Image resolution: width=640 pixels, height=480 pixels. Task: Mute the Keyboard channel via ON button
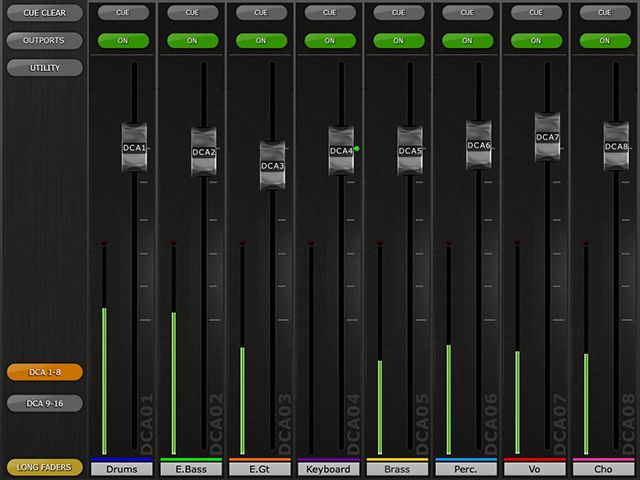329,41
